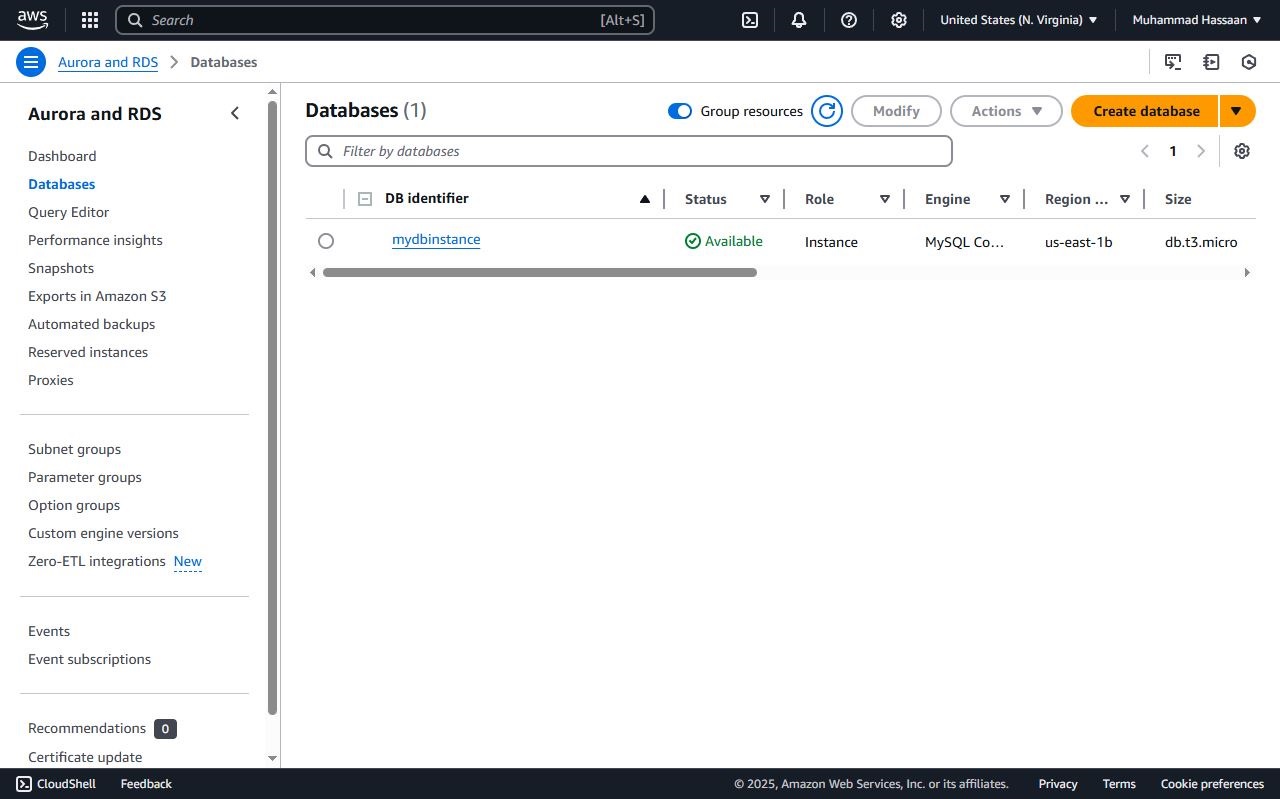Open Dashboard in sidebar
1280x799 pixels.
(x=62, y=156)
